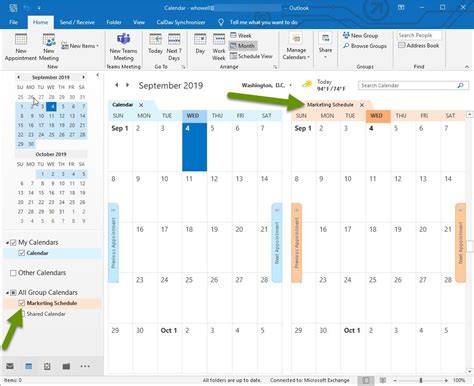Check the Other Calendars checkbox
474x386 pixels.
(x=13, y=273)
